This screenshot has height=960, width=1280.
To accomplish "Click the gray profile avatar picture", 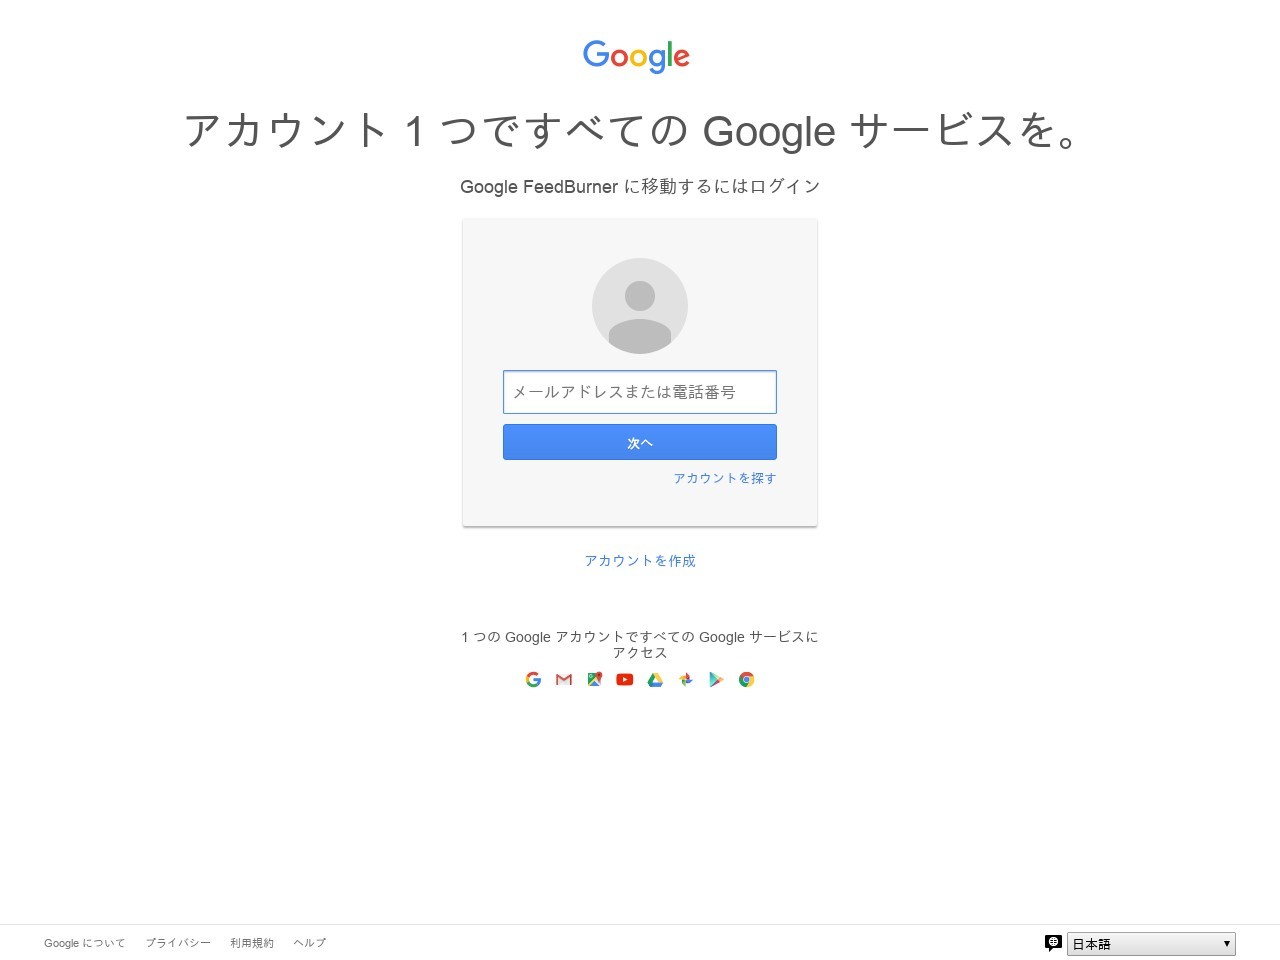I will click(x=640, y=306).
